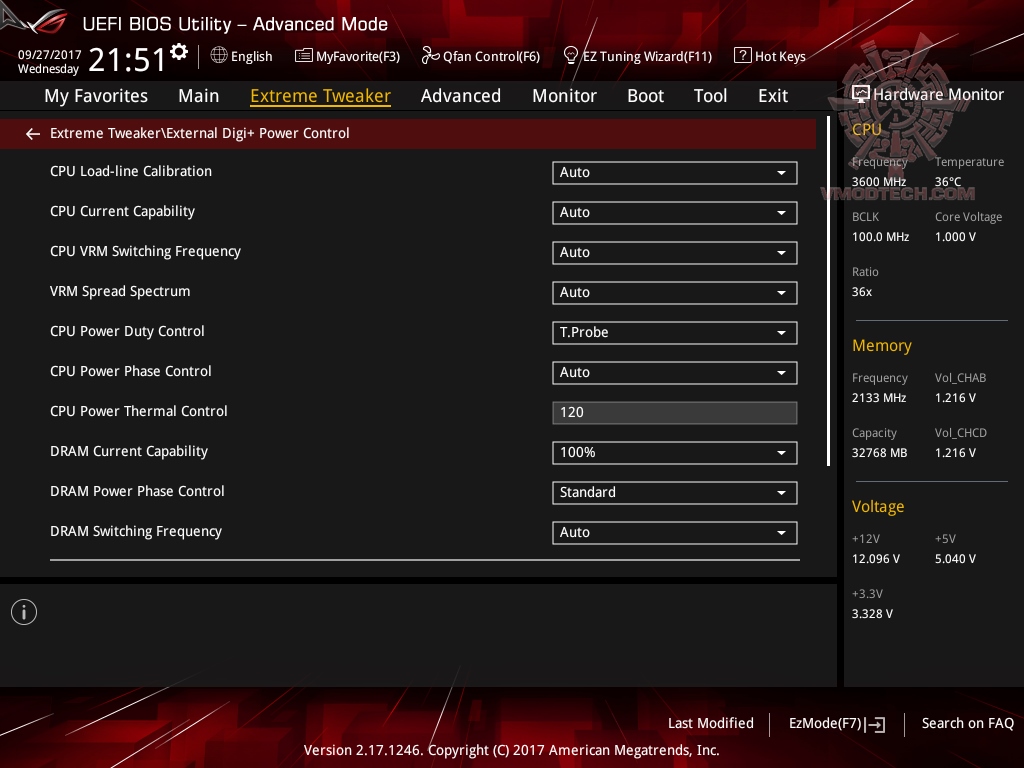Change CPU Power Duty Control from T.Probe
The image size is (1024, 768).
pyautogui.click(x=674, y=332)
